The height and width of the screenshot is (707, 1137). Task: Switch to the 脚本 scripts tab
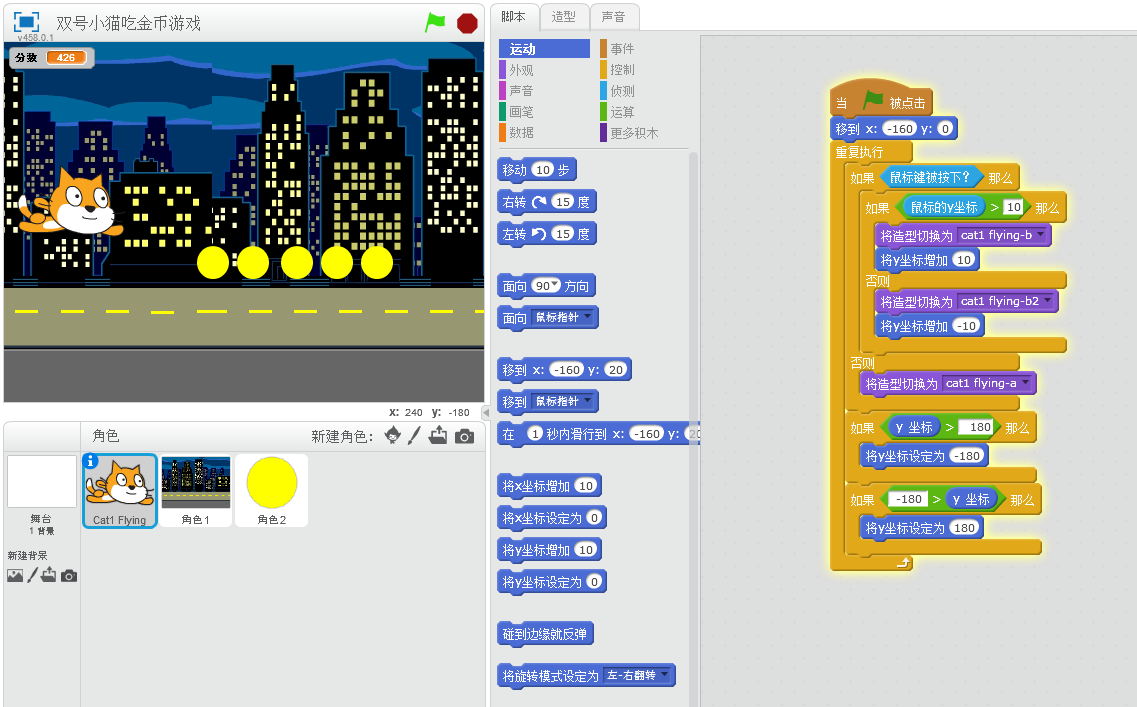pos(514,17)
